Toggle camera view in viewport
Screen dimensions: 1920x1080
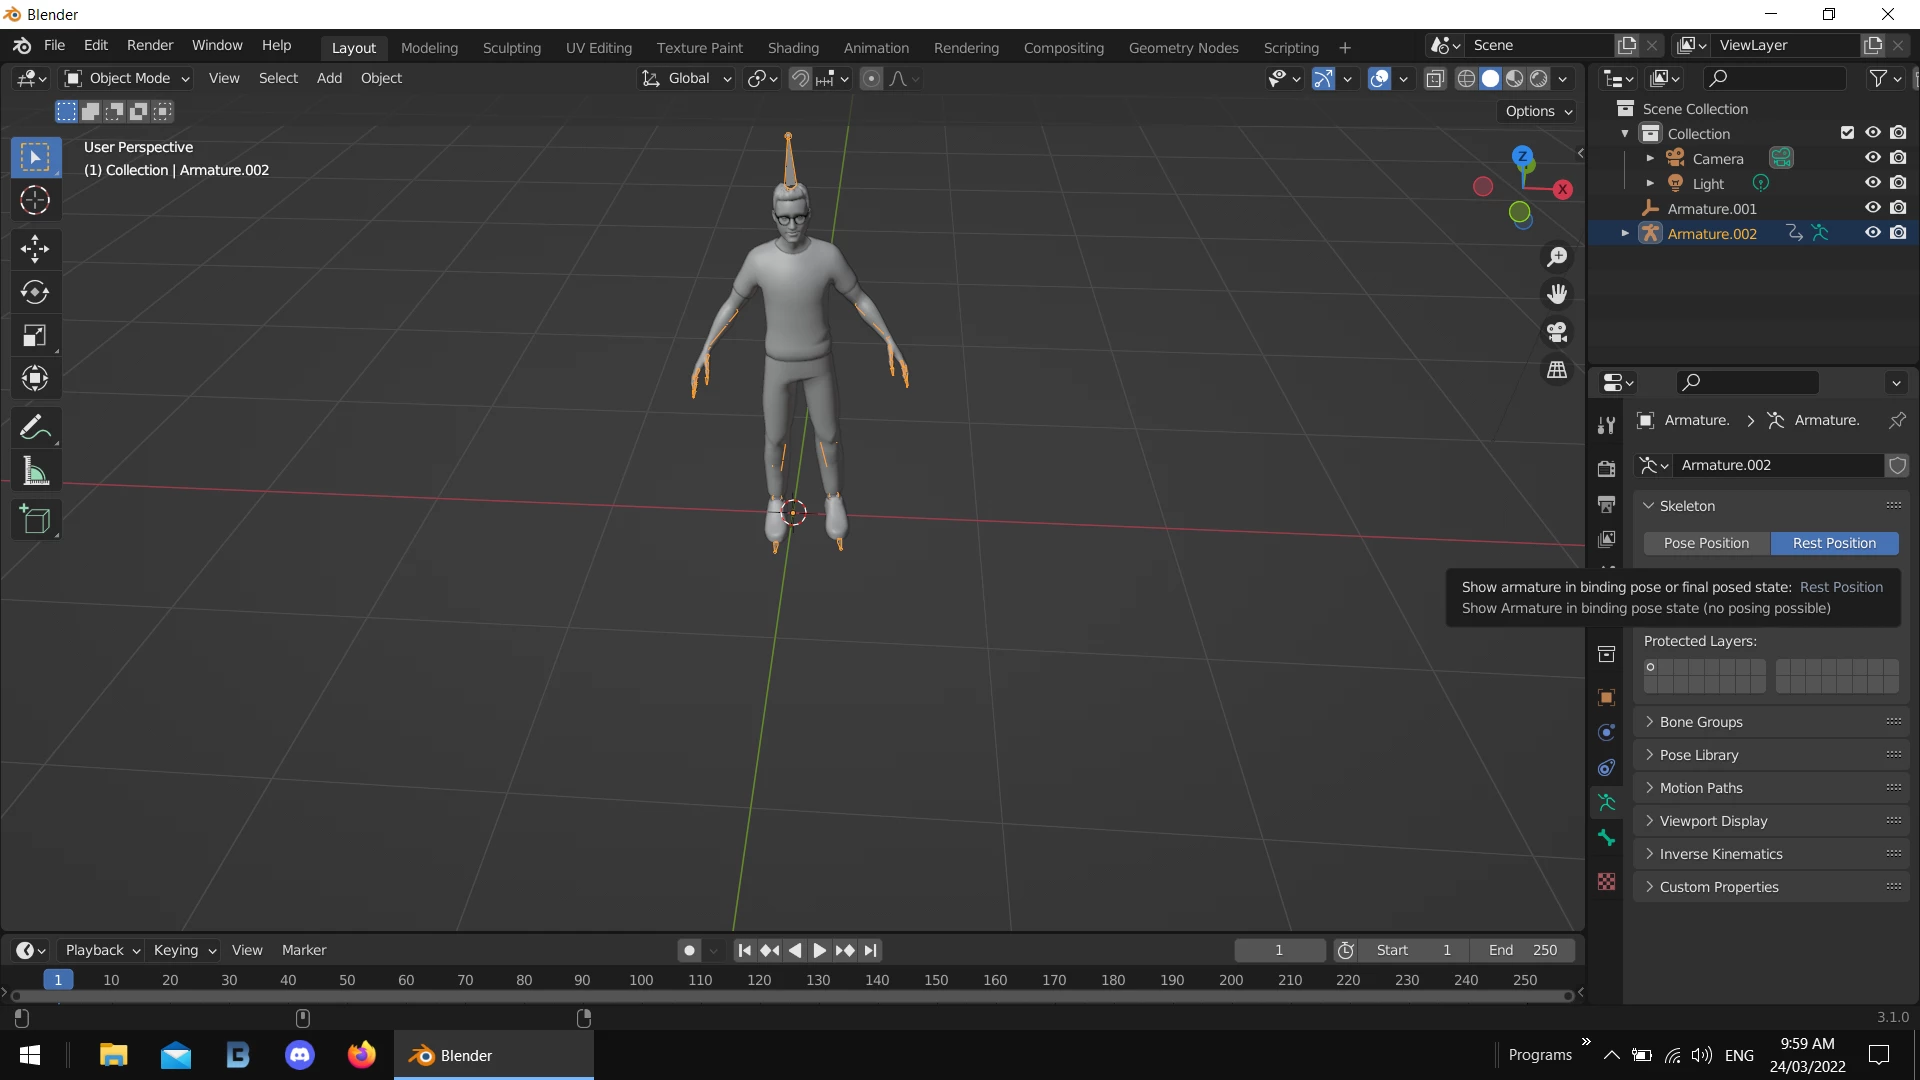click(1557, 332)
